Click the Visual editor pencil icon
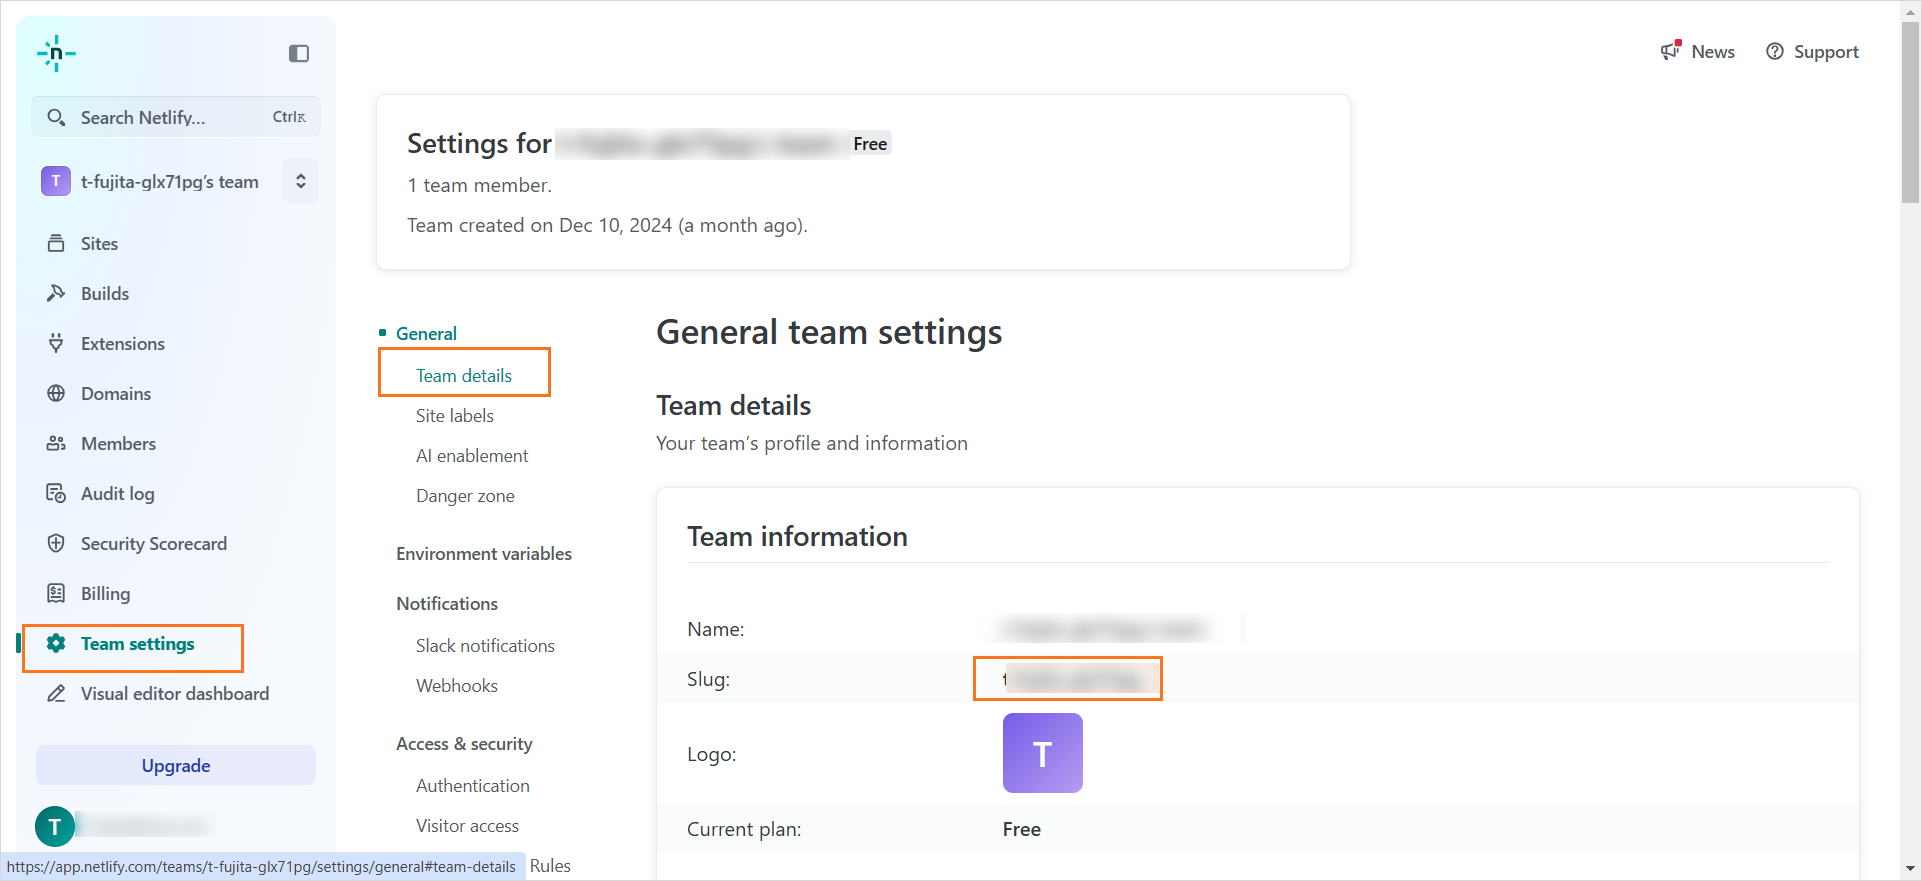Screen dimensions: 1922x881 (56, 693)
